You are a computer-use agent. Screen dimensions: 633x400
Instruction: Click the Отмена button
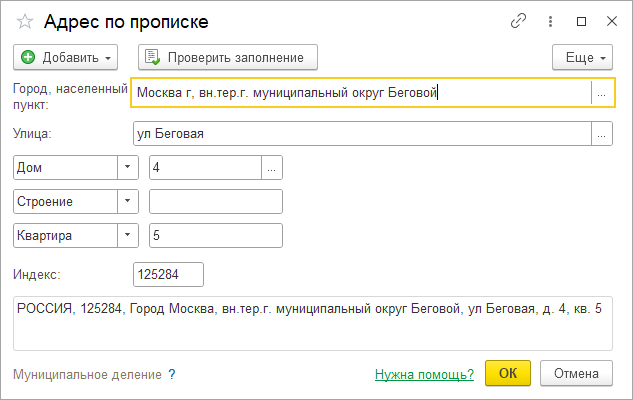pyautogui.click(x=576, y=373)
